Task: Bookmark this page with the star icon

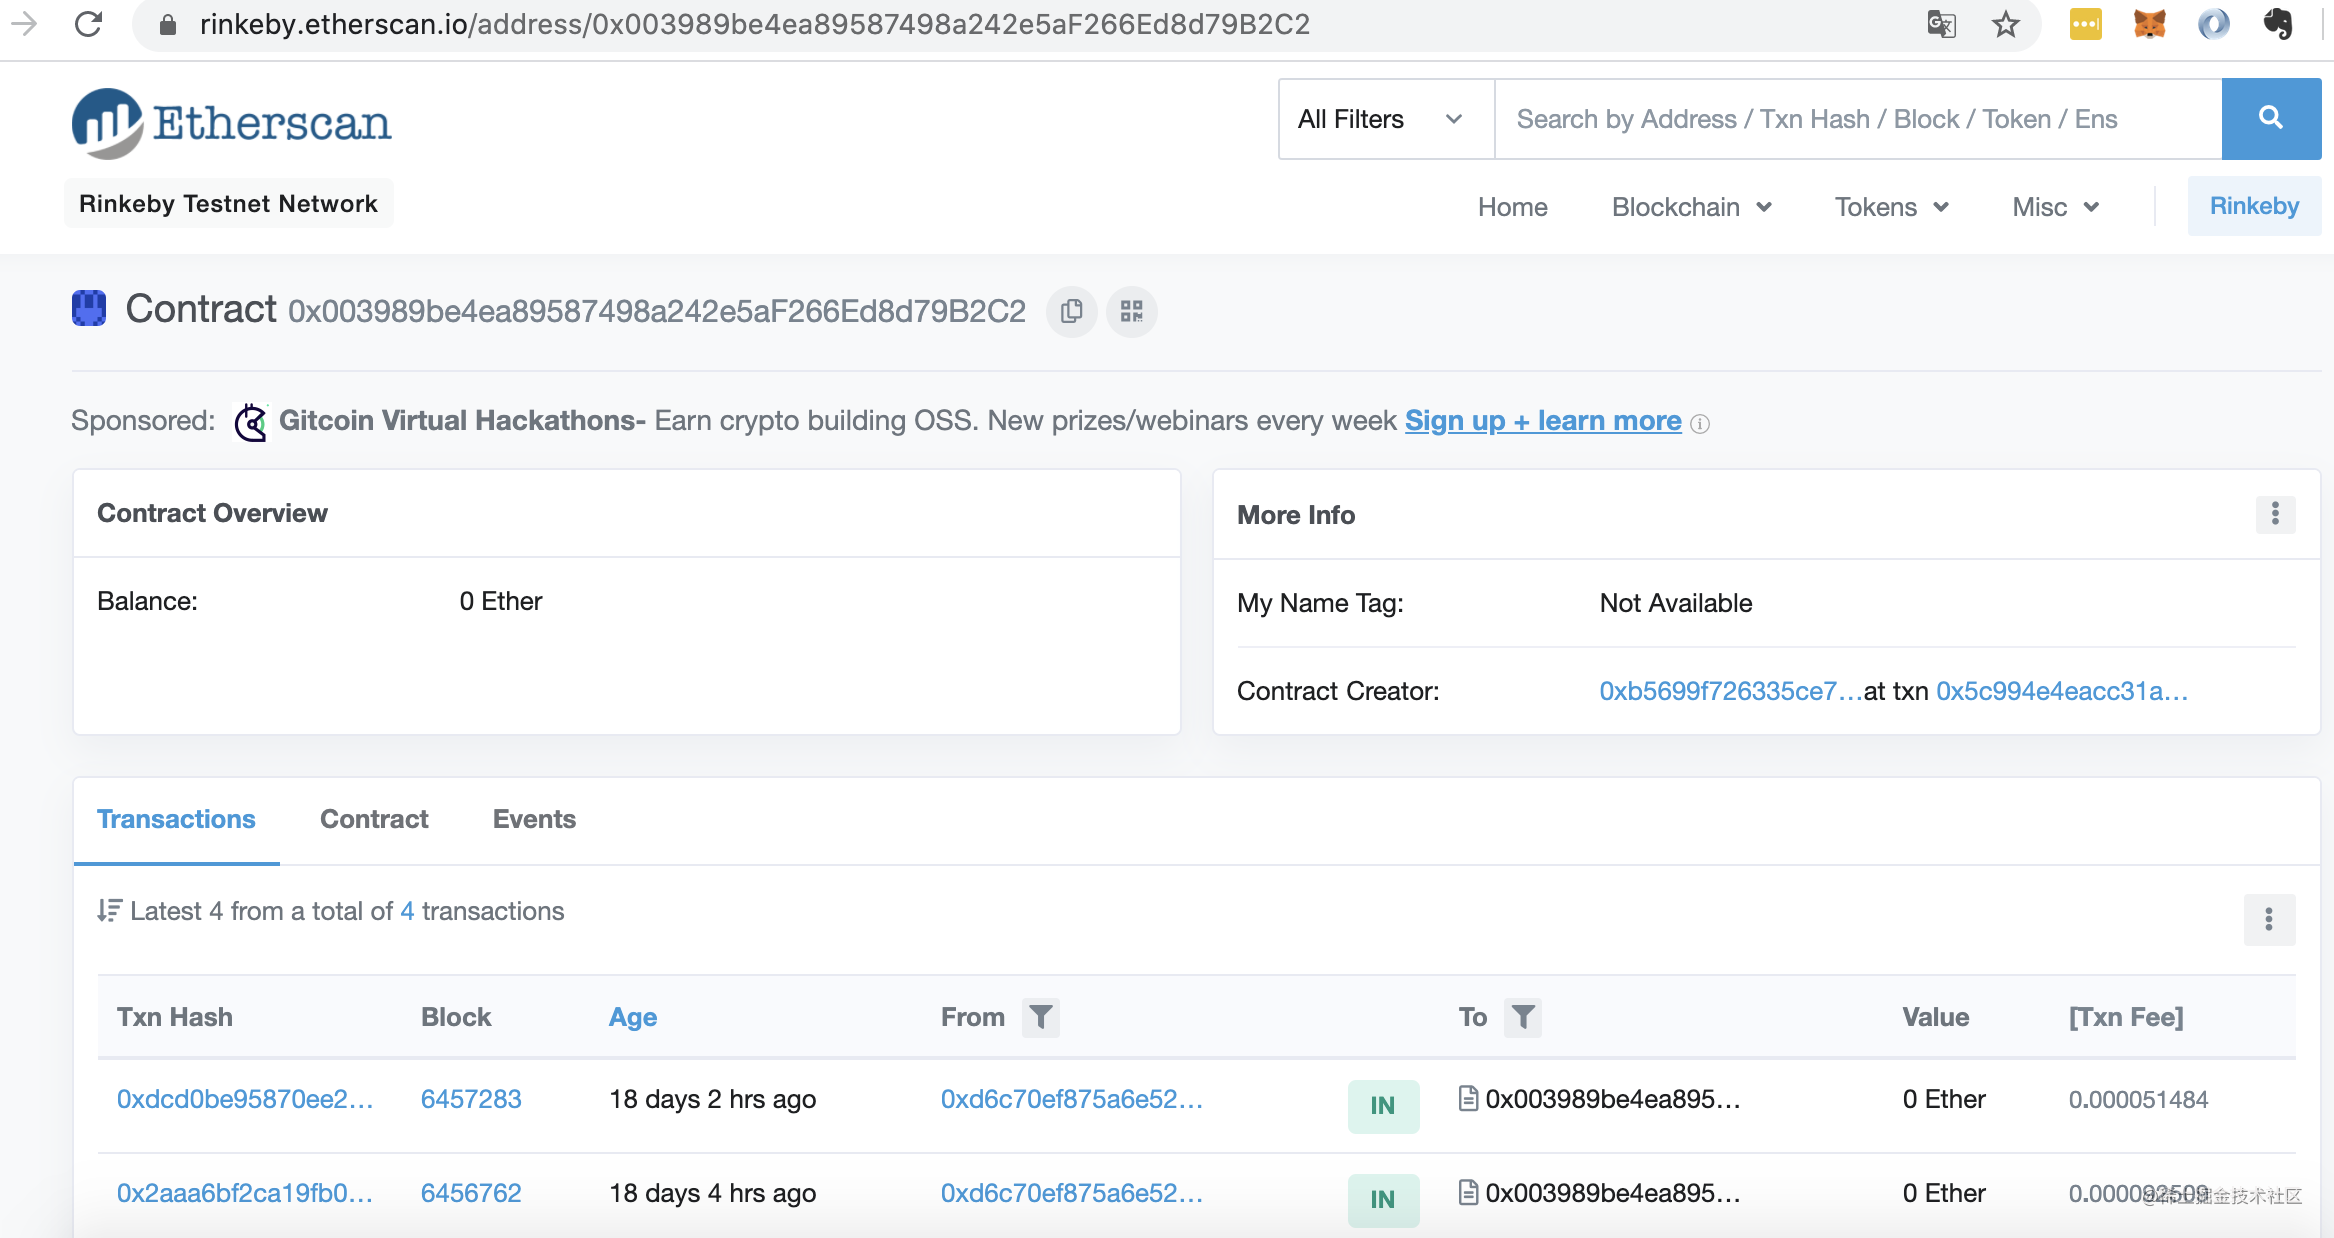Action: click(2006, 24)
